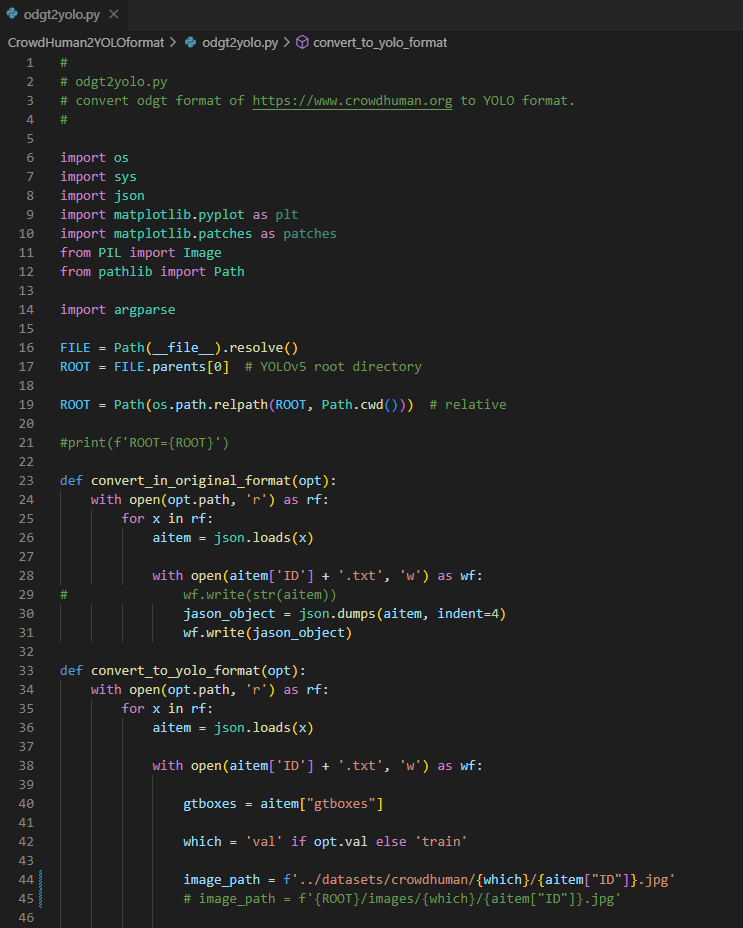Viewport: 743px width, 928px height.
Task: Click the function cube icon in breadcrumb
Action: point(302,43)
